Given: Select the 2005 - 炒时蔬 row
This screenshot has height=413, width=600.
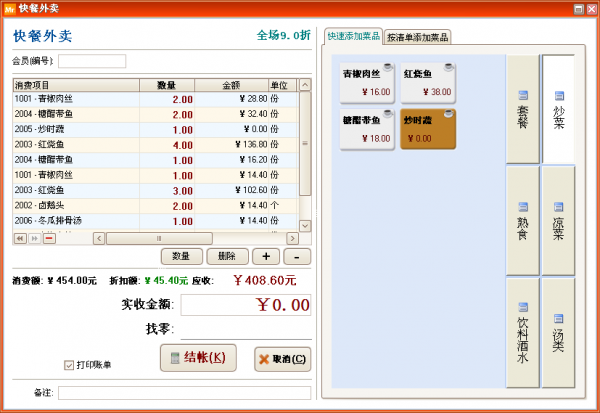Looking at the screenshot, I should (x=155, y=129).
